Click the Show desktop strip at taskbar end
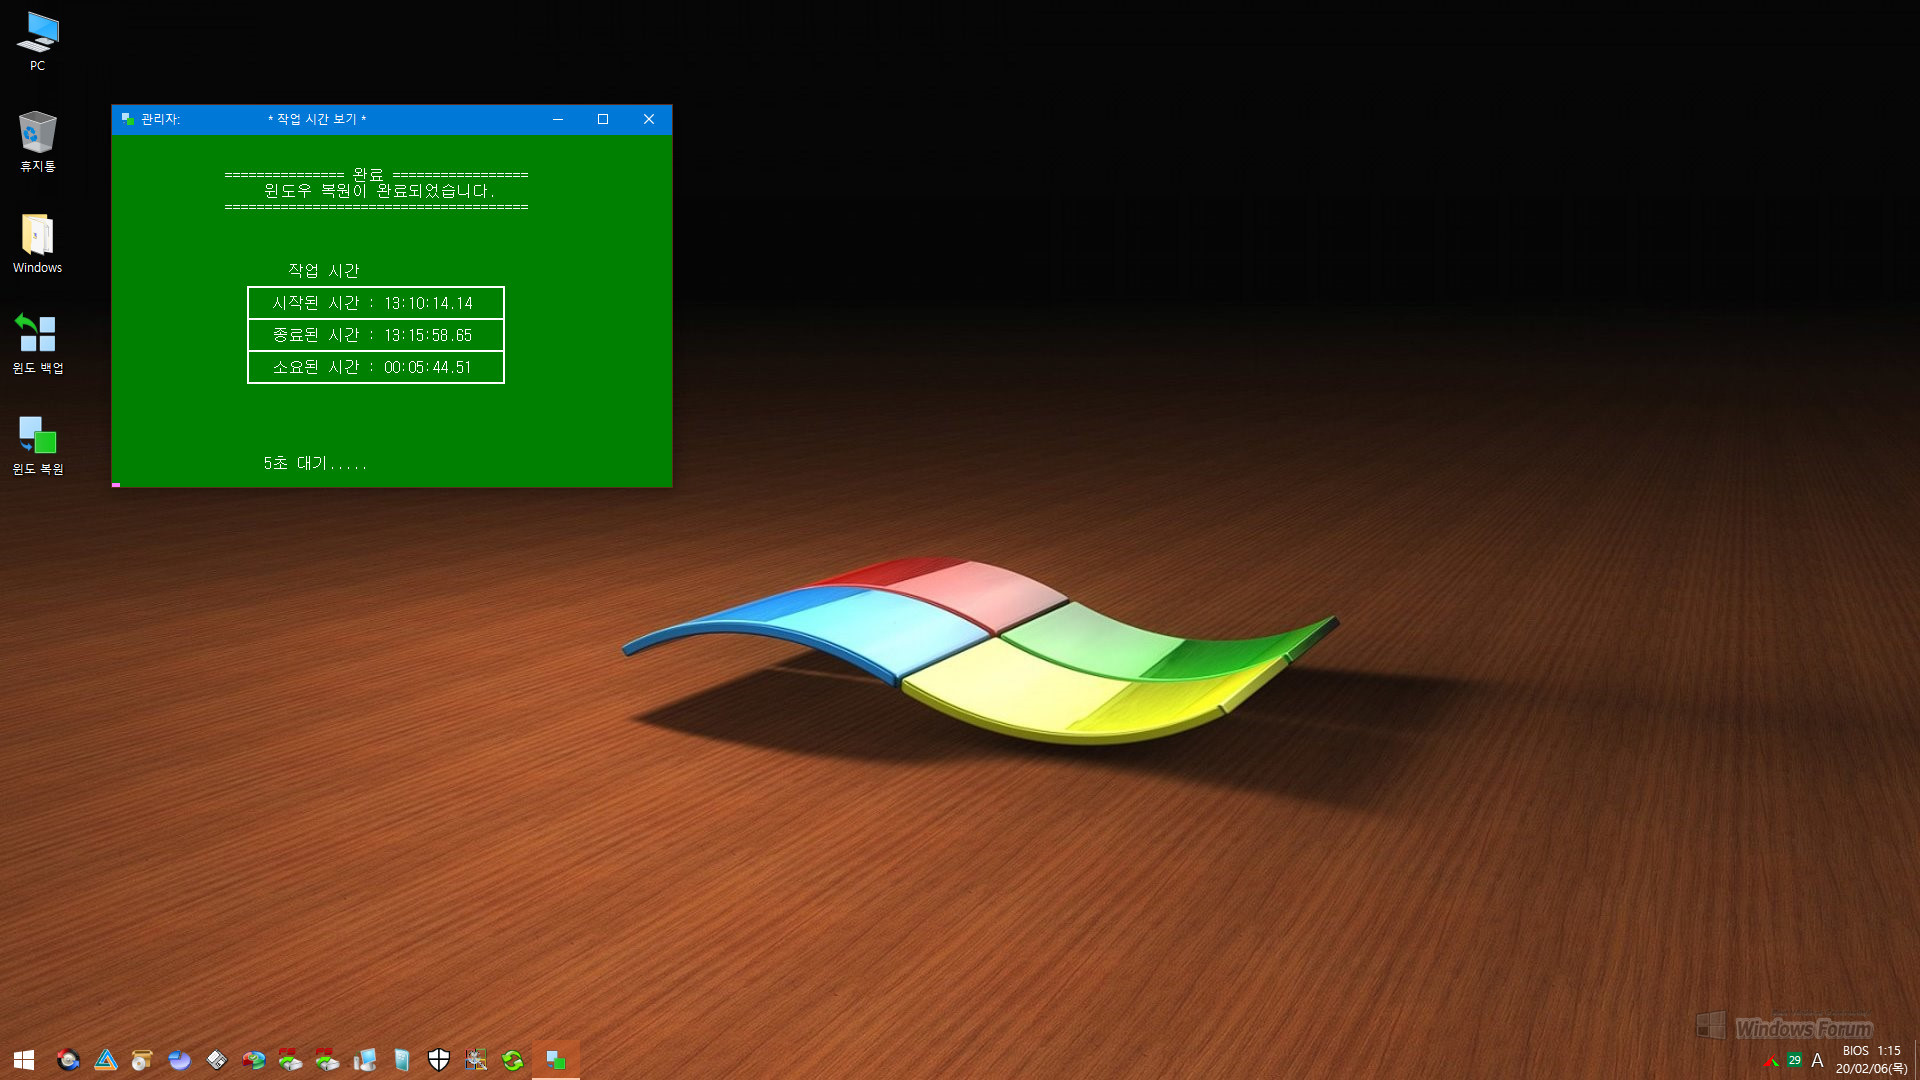This screenshot has width=1920, height=1080. point(1916,1060)
